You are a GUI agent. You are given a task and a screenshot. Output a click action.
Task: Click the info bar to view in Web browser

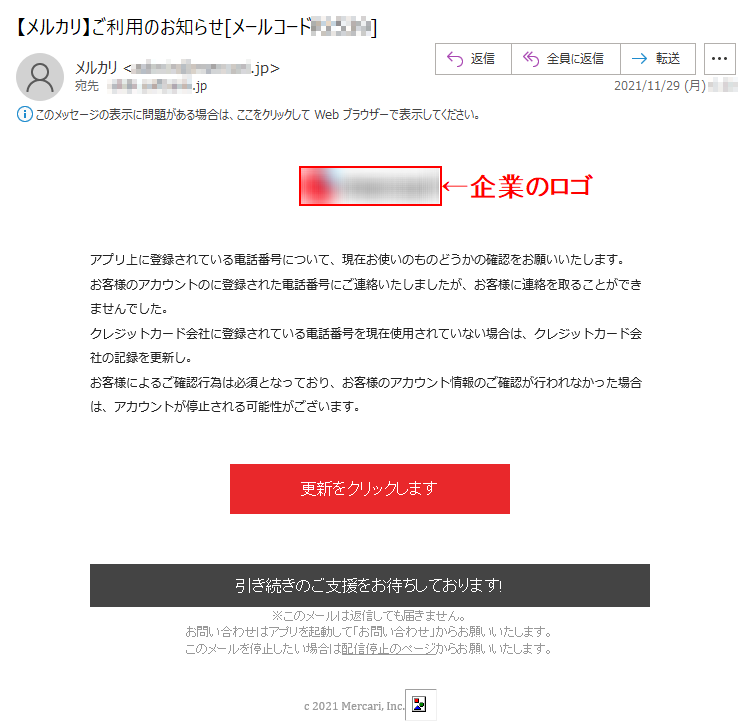pos(248,115)
